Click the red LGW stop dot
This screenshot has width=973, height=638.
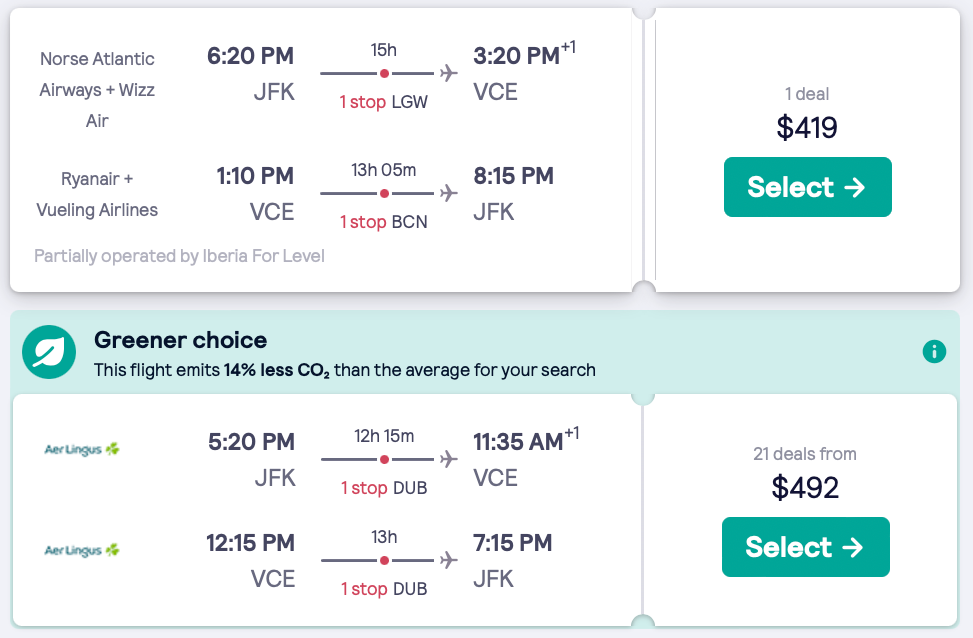point(384,73)
